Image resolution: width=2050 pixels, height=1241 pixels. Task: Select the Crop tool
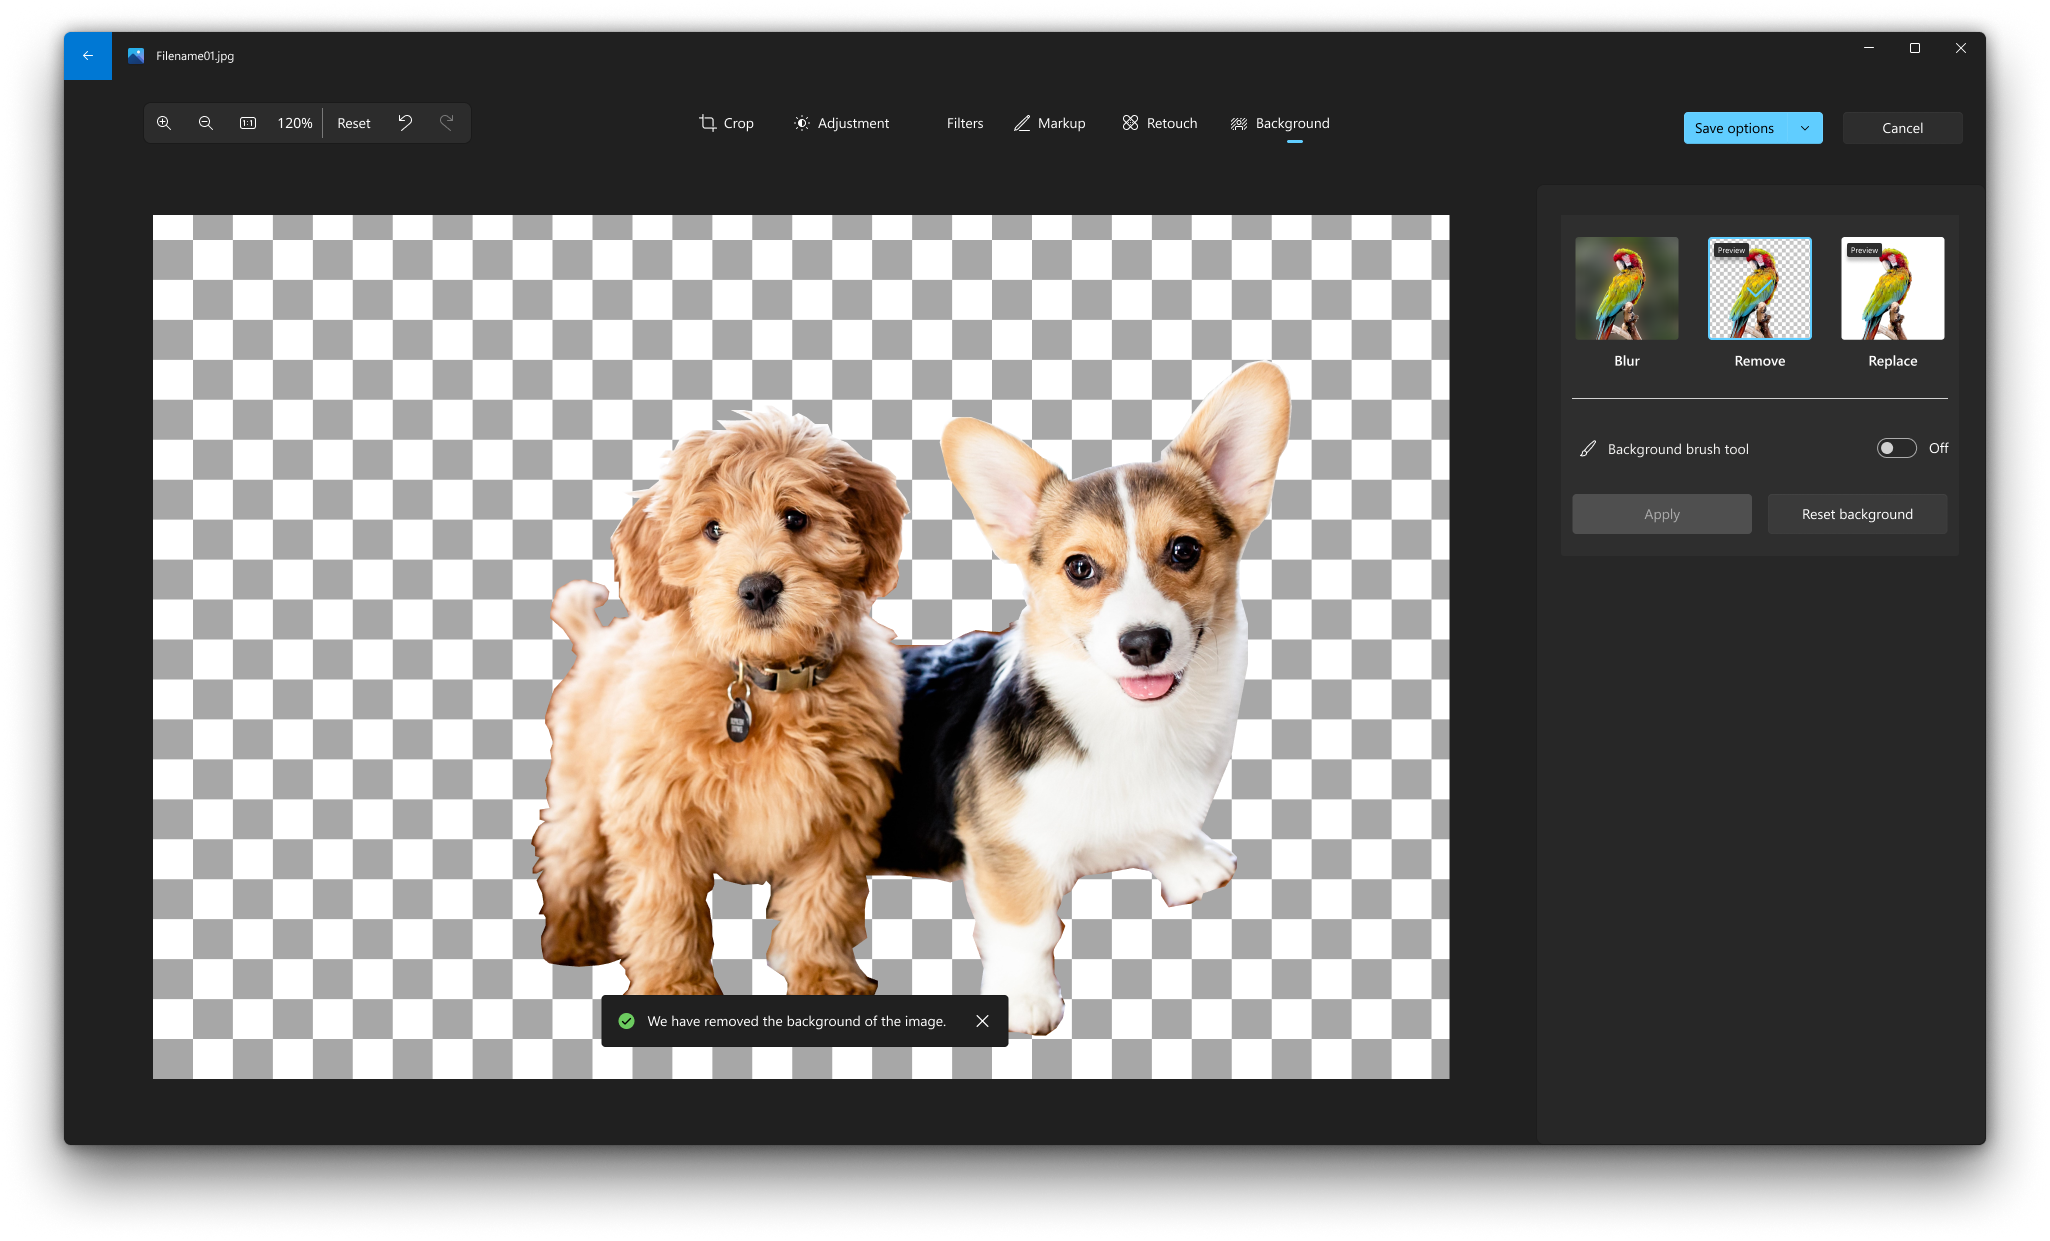coord(726,123)
